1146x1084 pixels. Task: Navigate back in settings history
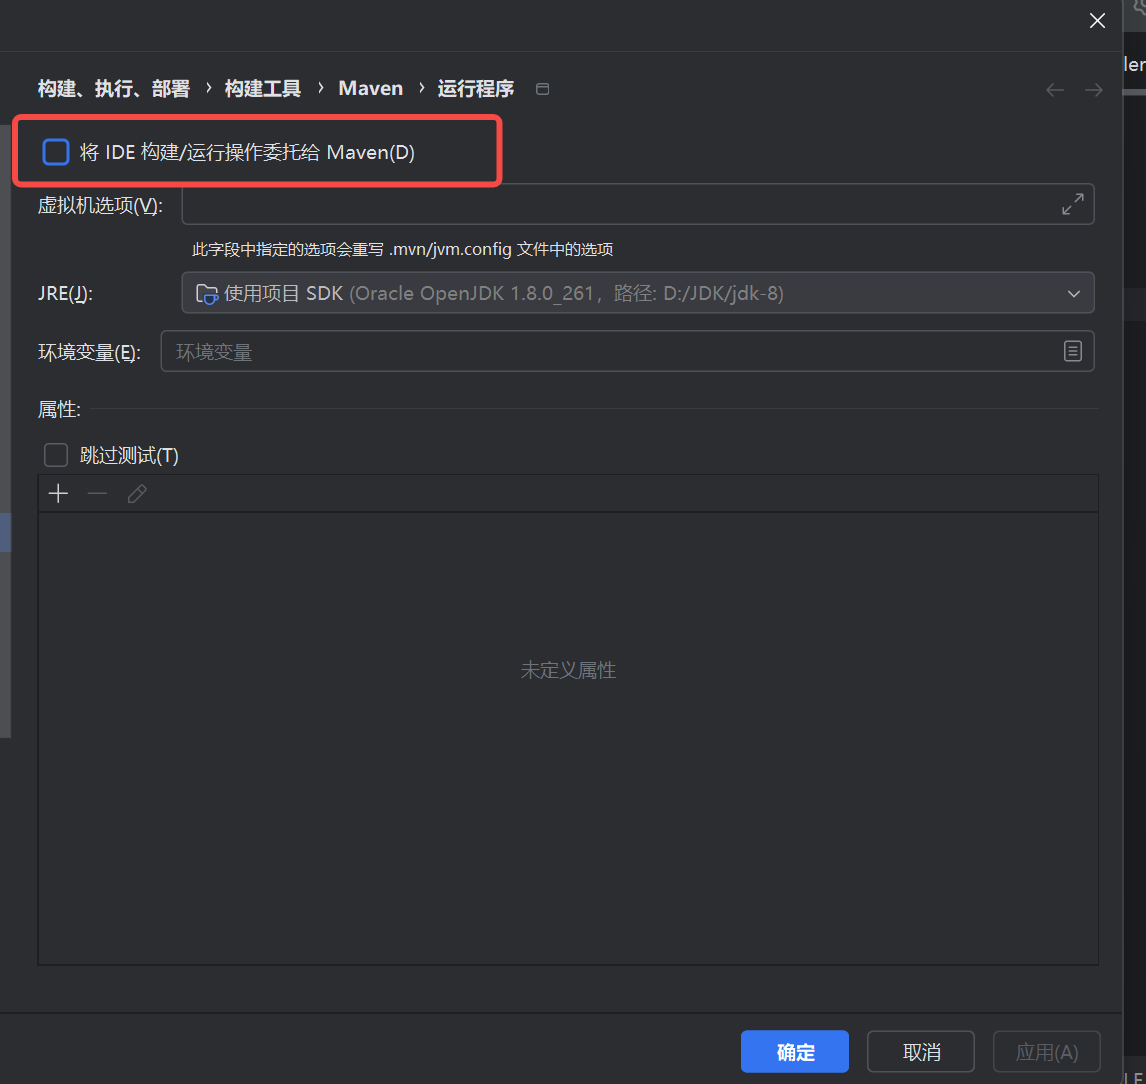click(x=1054, y=89)
